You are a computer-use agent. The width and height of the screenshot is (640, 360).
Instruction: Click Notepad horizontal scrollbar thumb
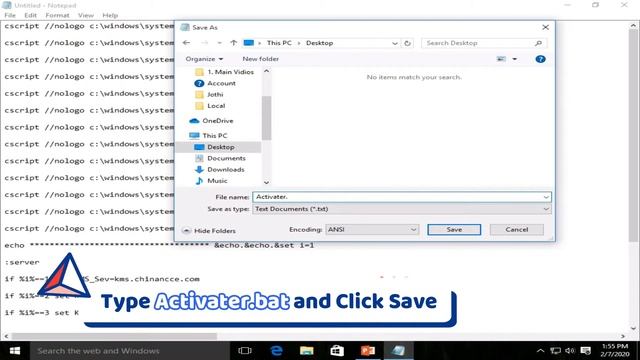click(x=114, y=336)
